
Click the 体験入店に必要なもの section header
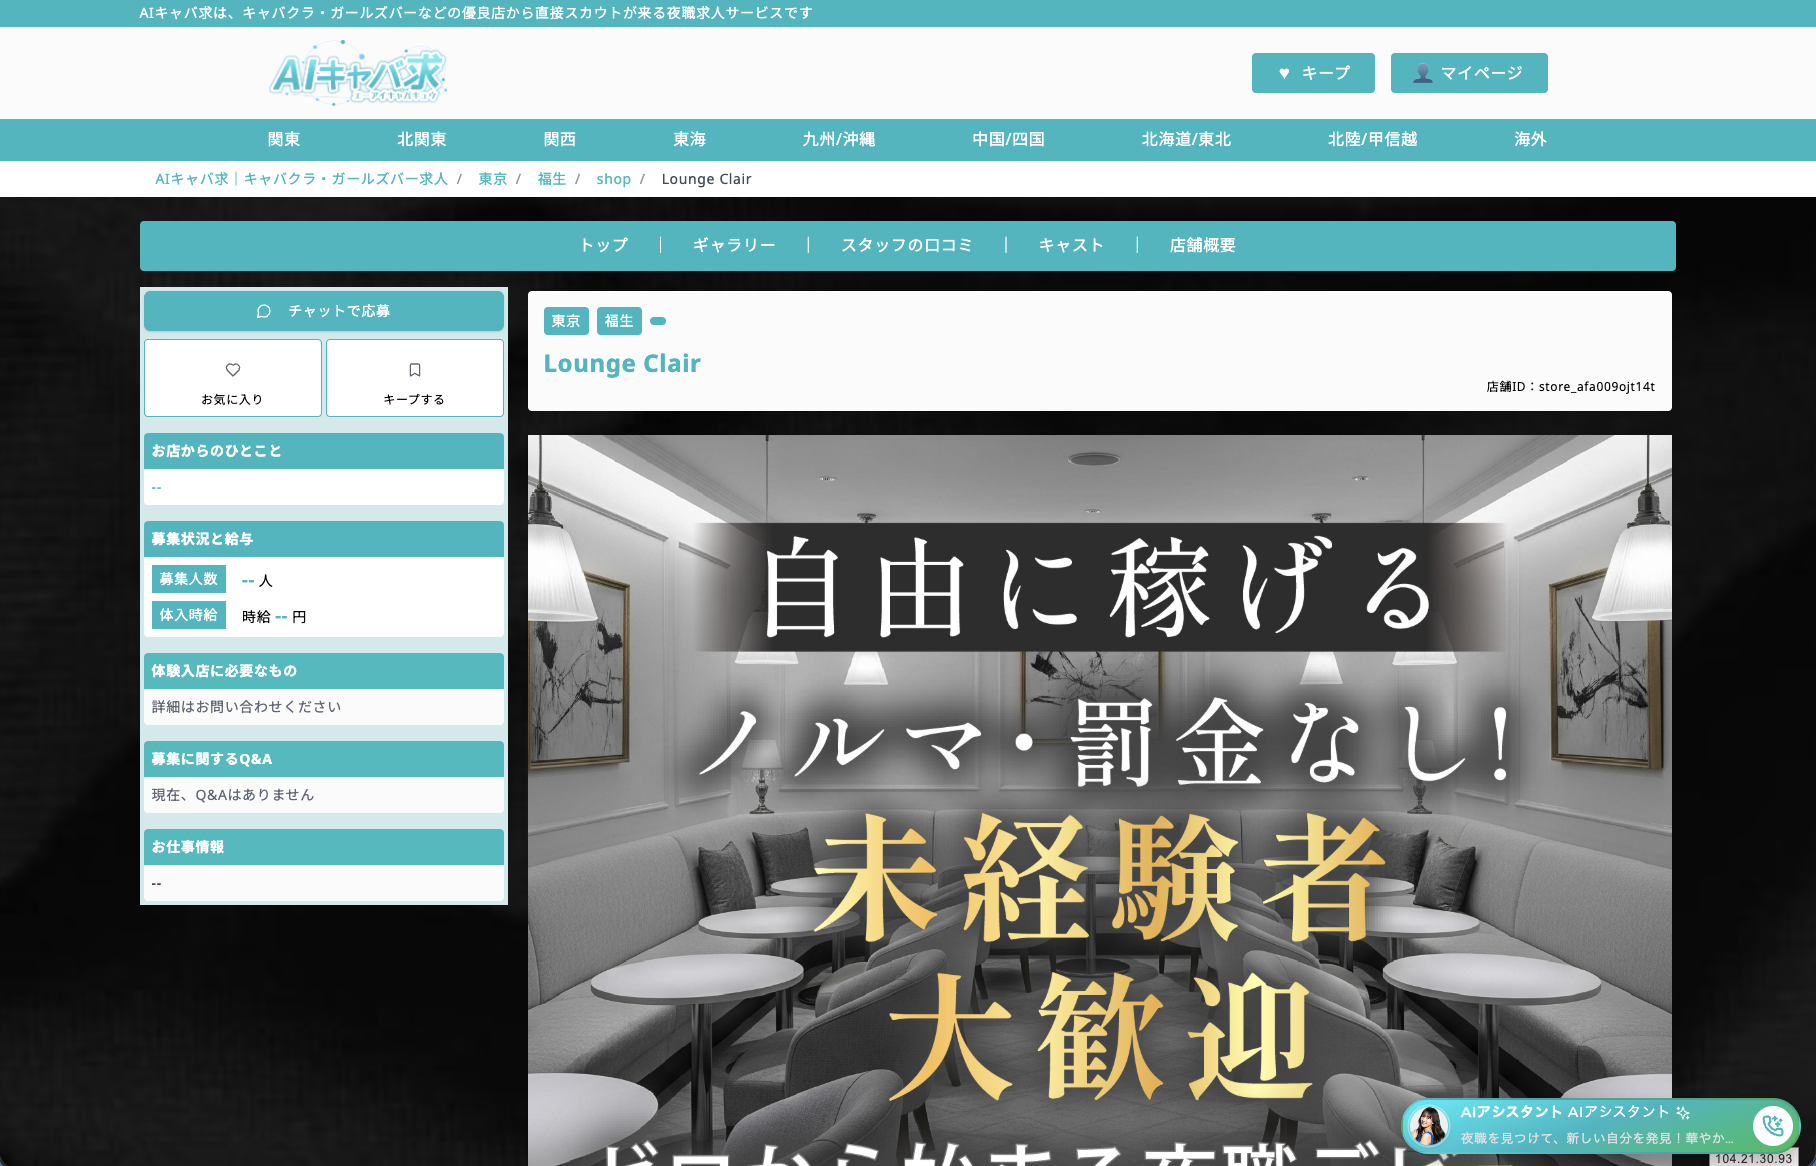(324, 671)
